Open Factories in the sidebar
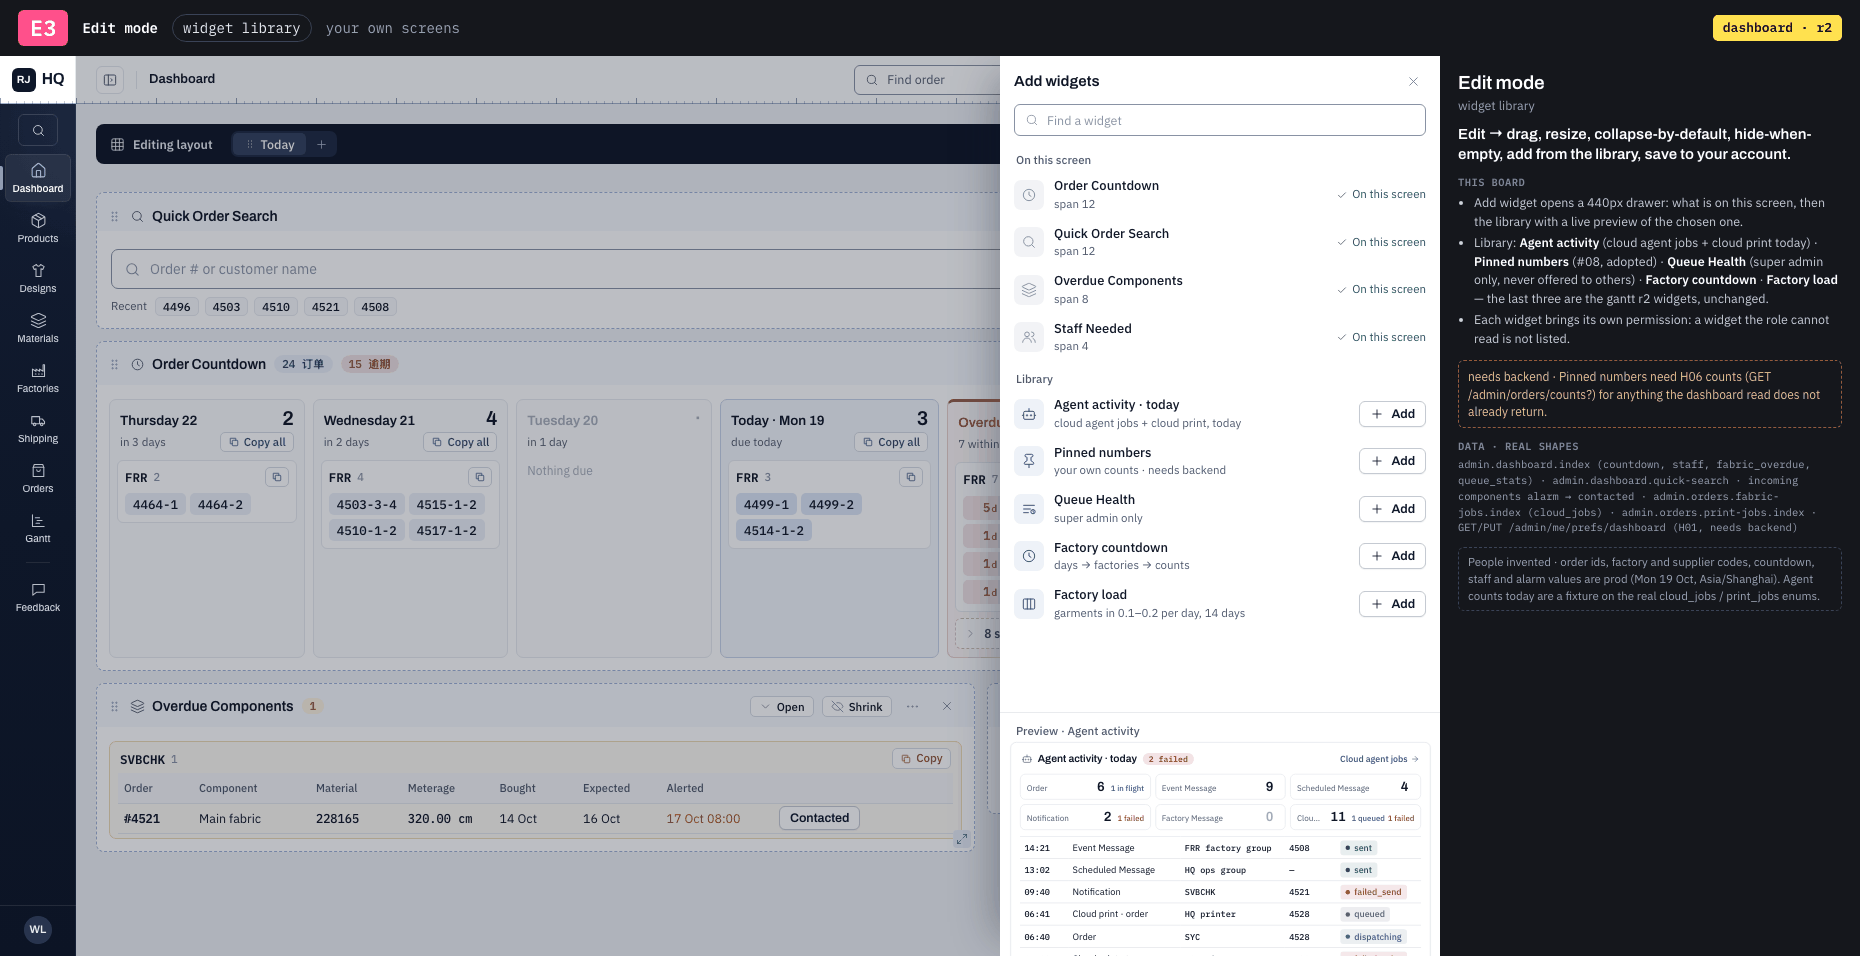The width and height of the screenshot is (1860, 956). pos(38,378)
